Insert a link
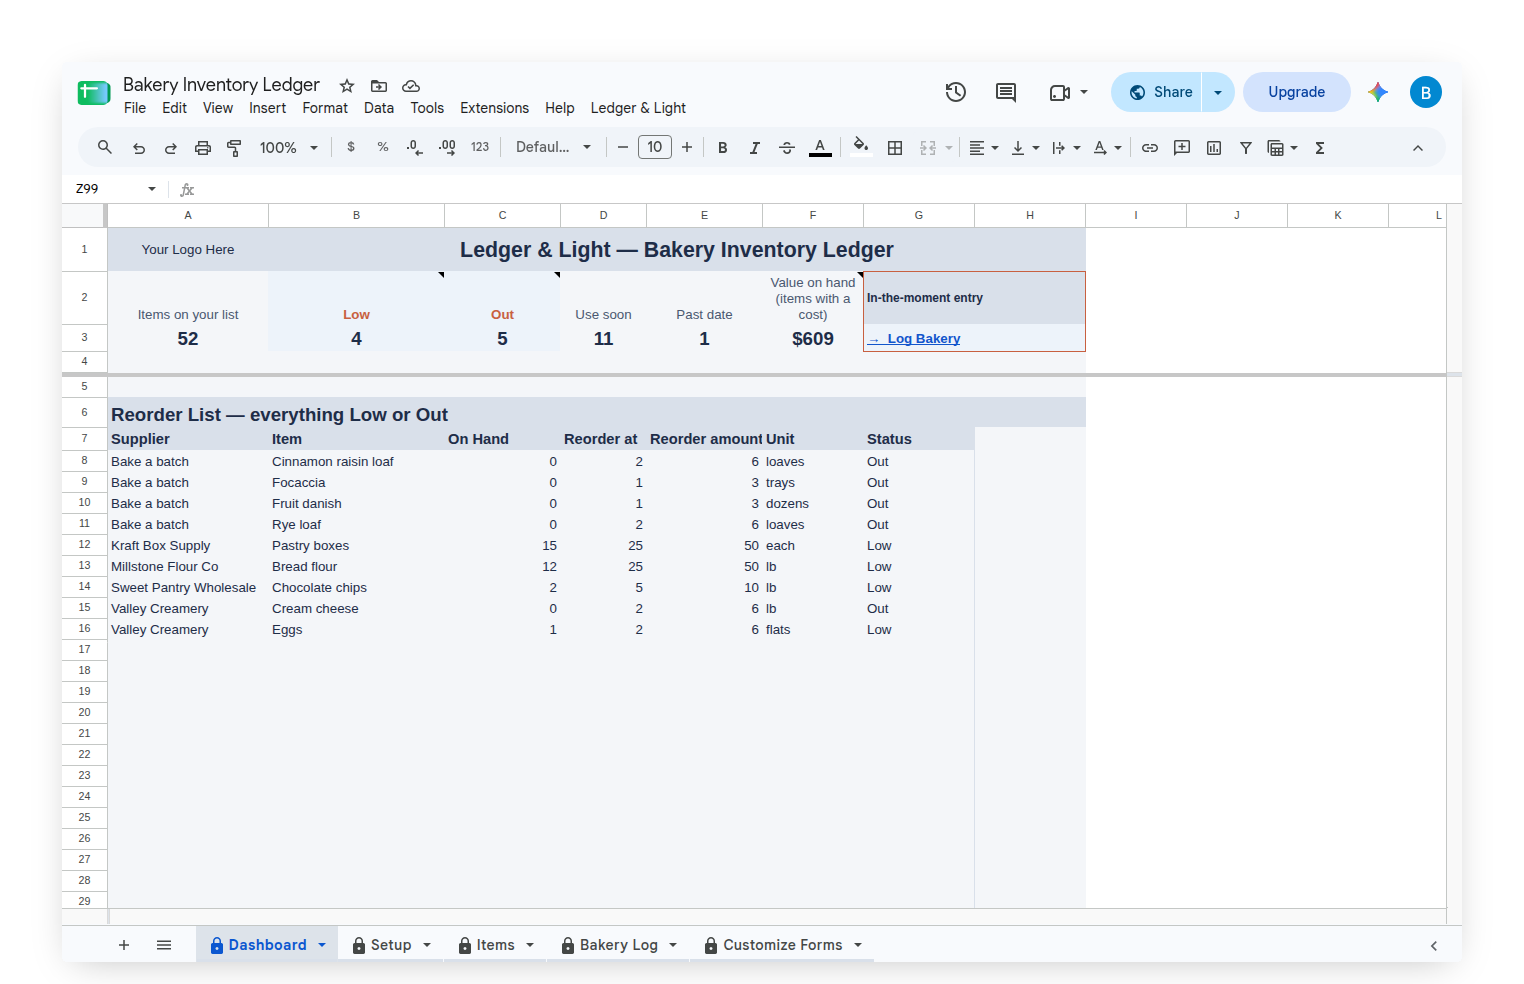Screen dimensions: 1524x984 tap(1150, 148)
